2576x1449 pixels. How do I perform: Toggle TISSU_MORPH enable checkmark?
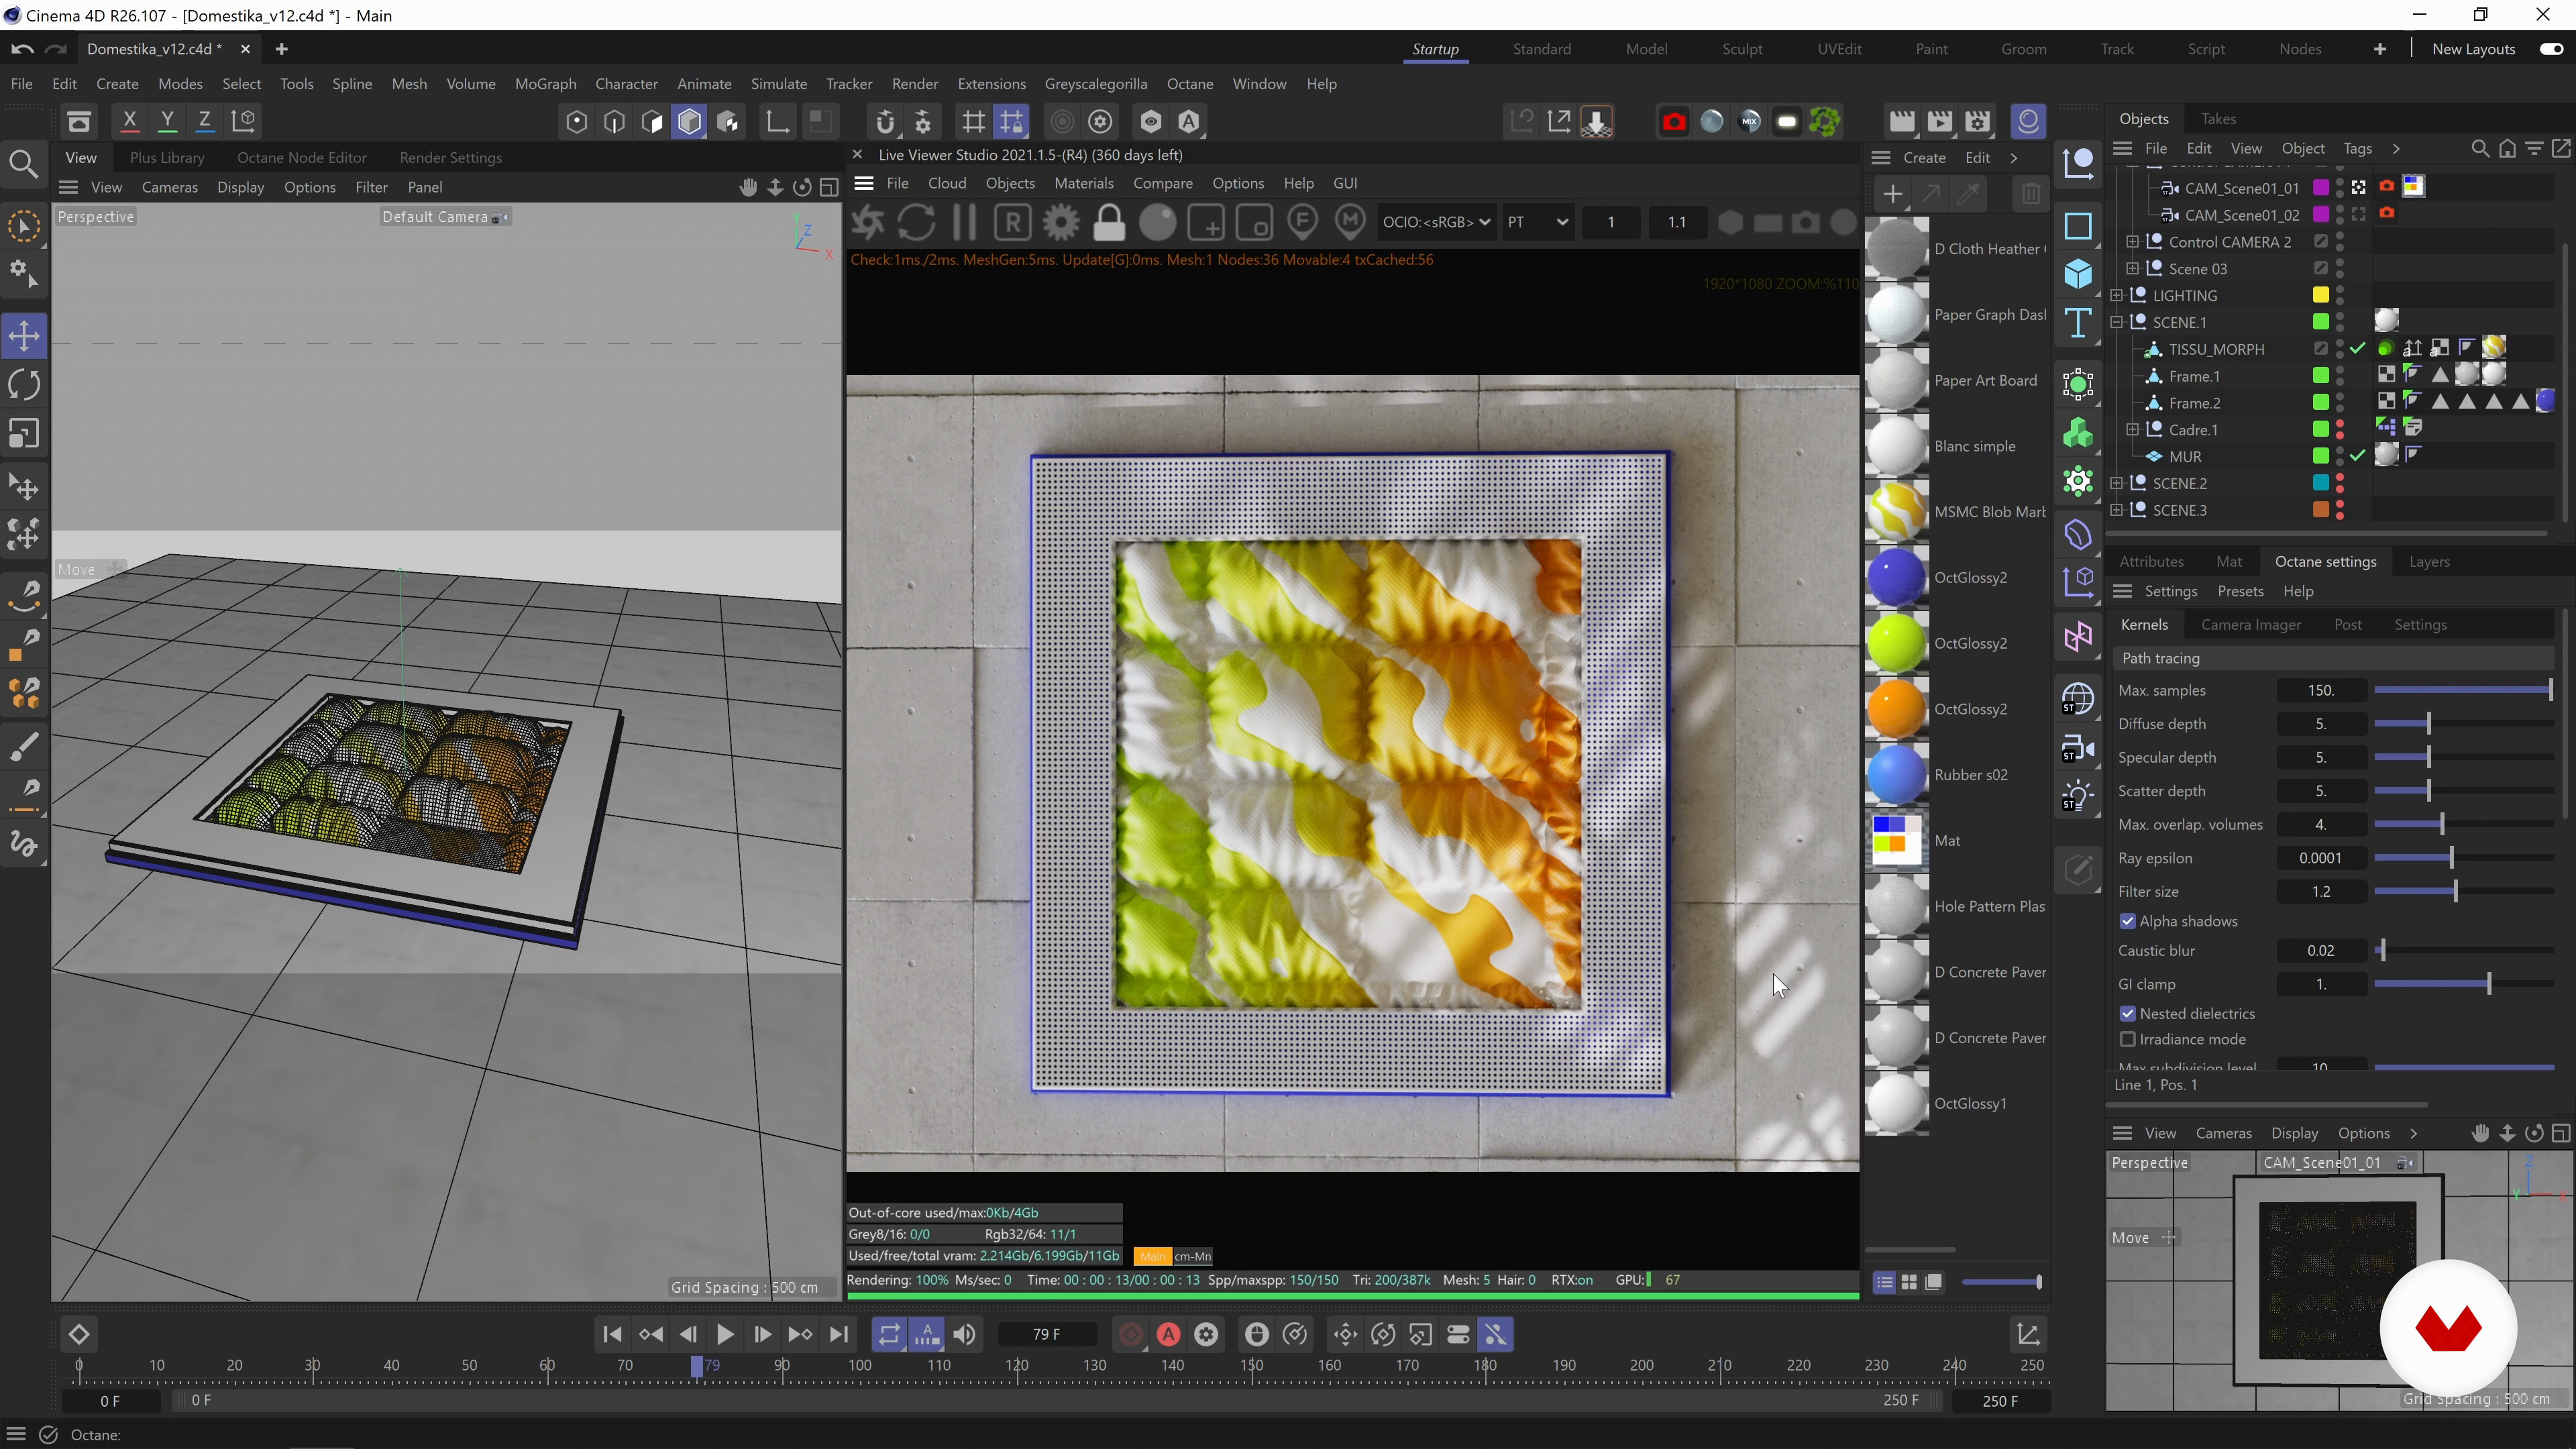click(x=2358, y=349)
